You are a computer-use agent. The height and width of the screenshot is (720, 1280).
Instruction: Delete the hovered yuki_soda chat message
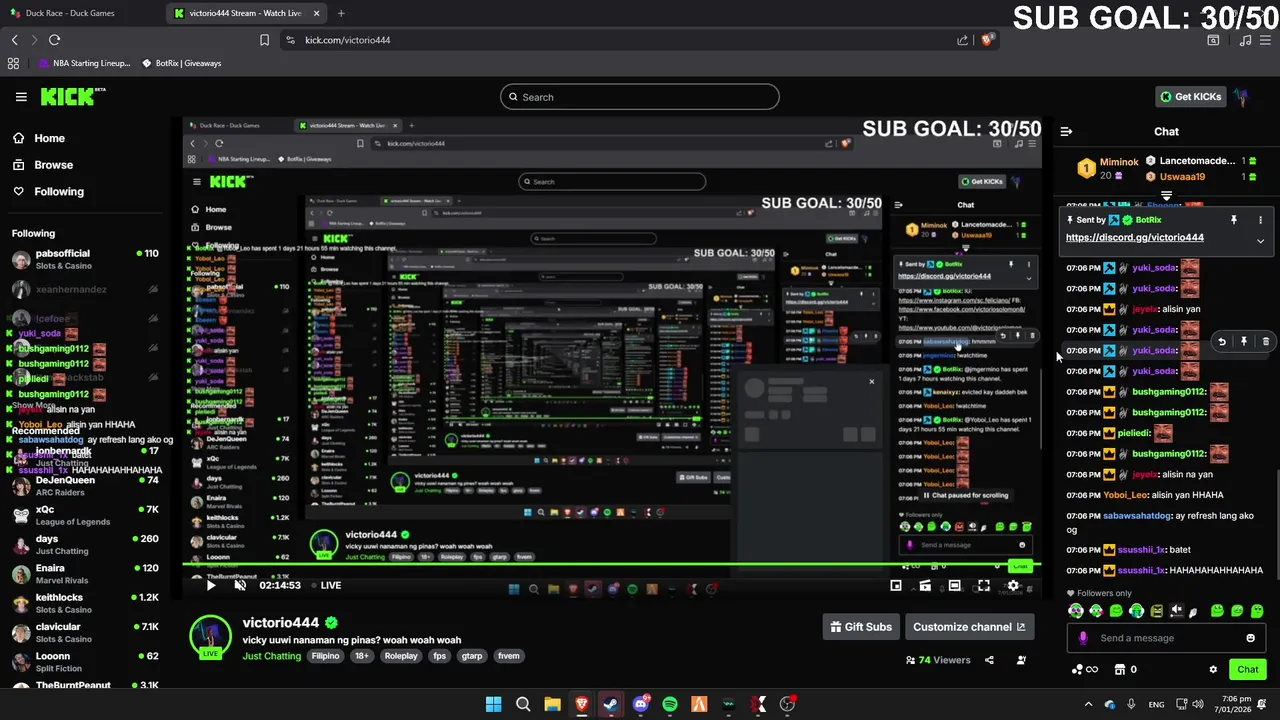tap(1265, 342)
